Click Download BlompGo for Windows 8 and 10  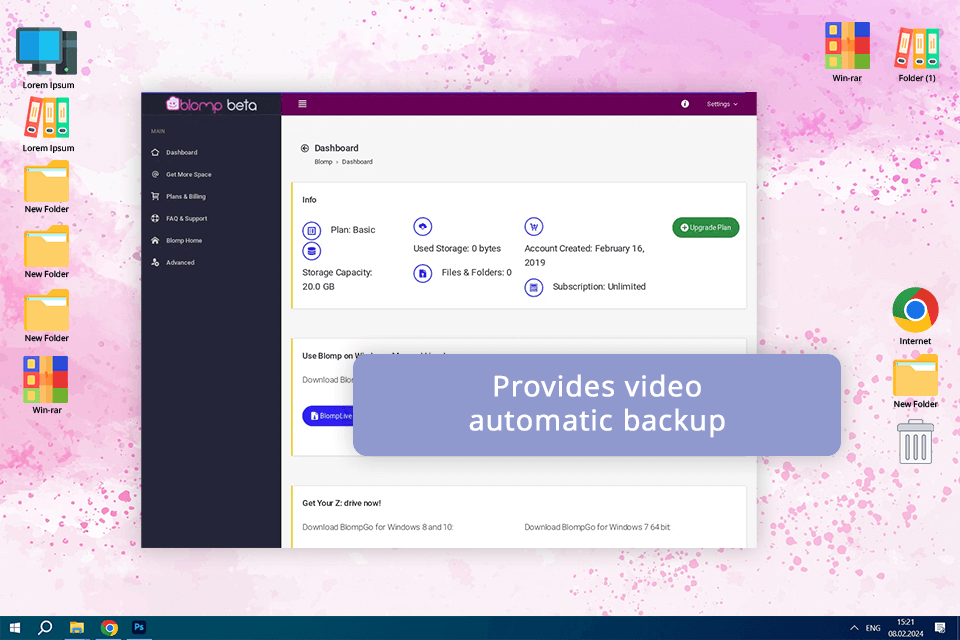[378, 527]
